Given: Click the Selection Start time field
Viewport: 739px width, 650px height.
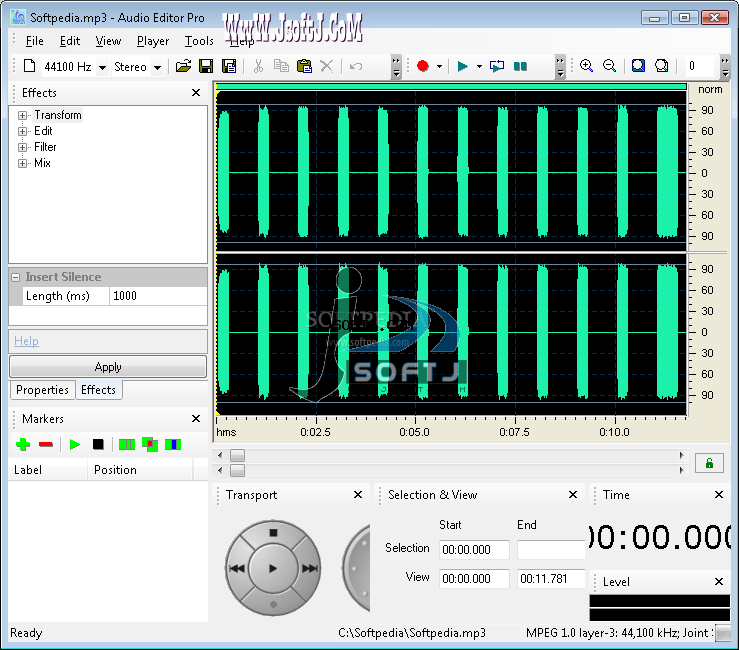Looking at the screenshot, I should (474, 550).
